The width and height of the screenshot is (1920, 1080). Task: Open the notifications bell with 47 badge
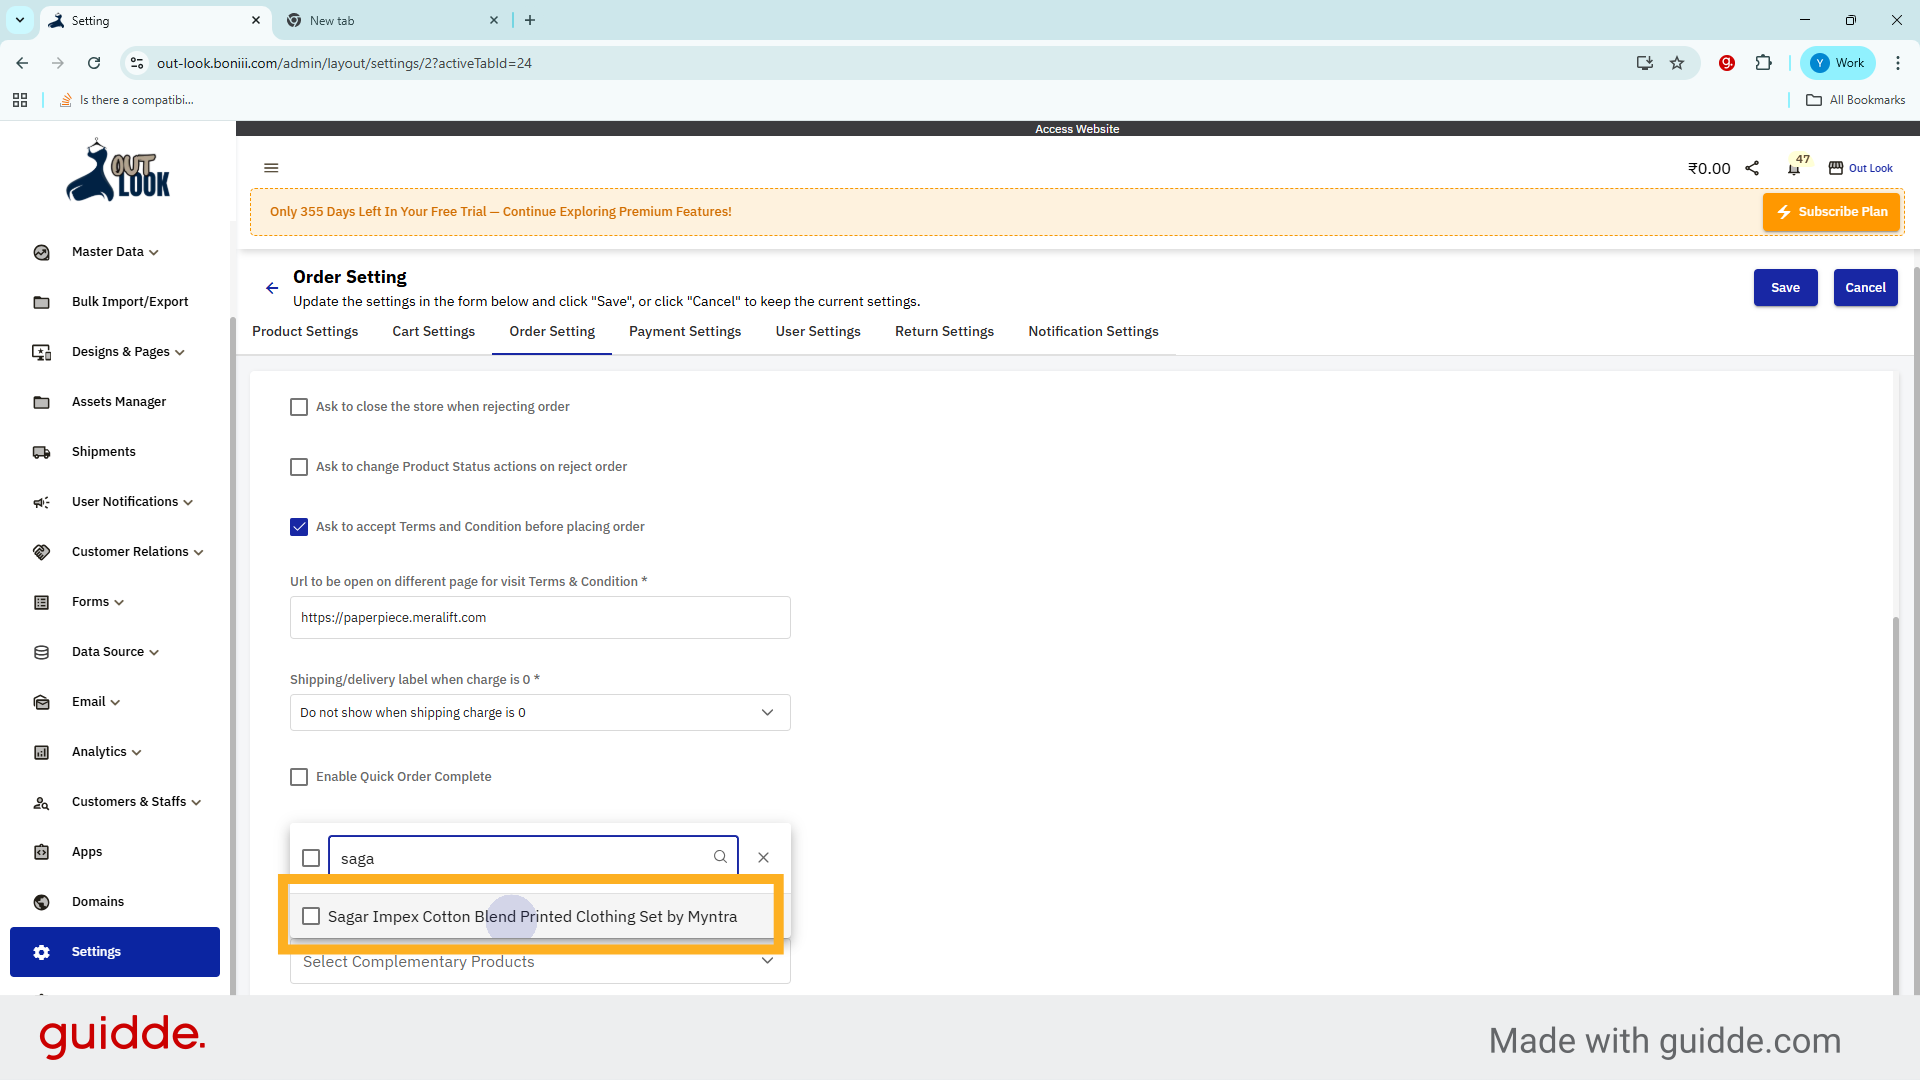[1794, 168]
